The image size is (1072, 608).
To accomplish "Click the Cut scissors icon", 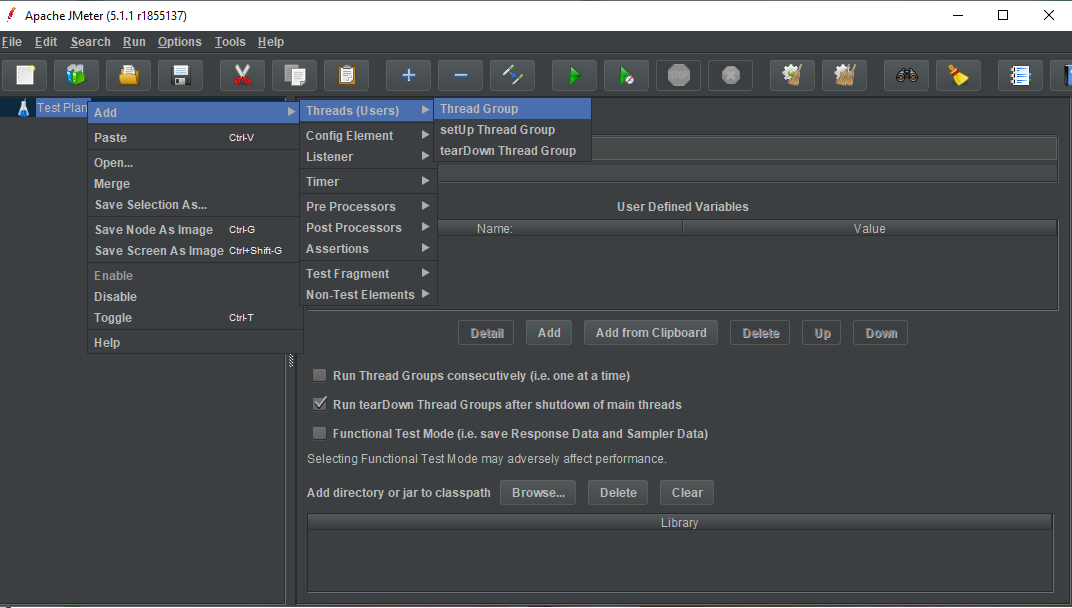I will (242, 75).
